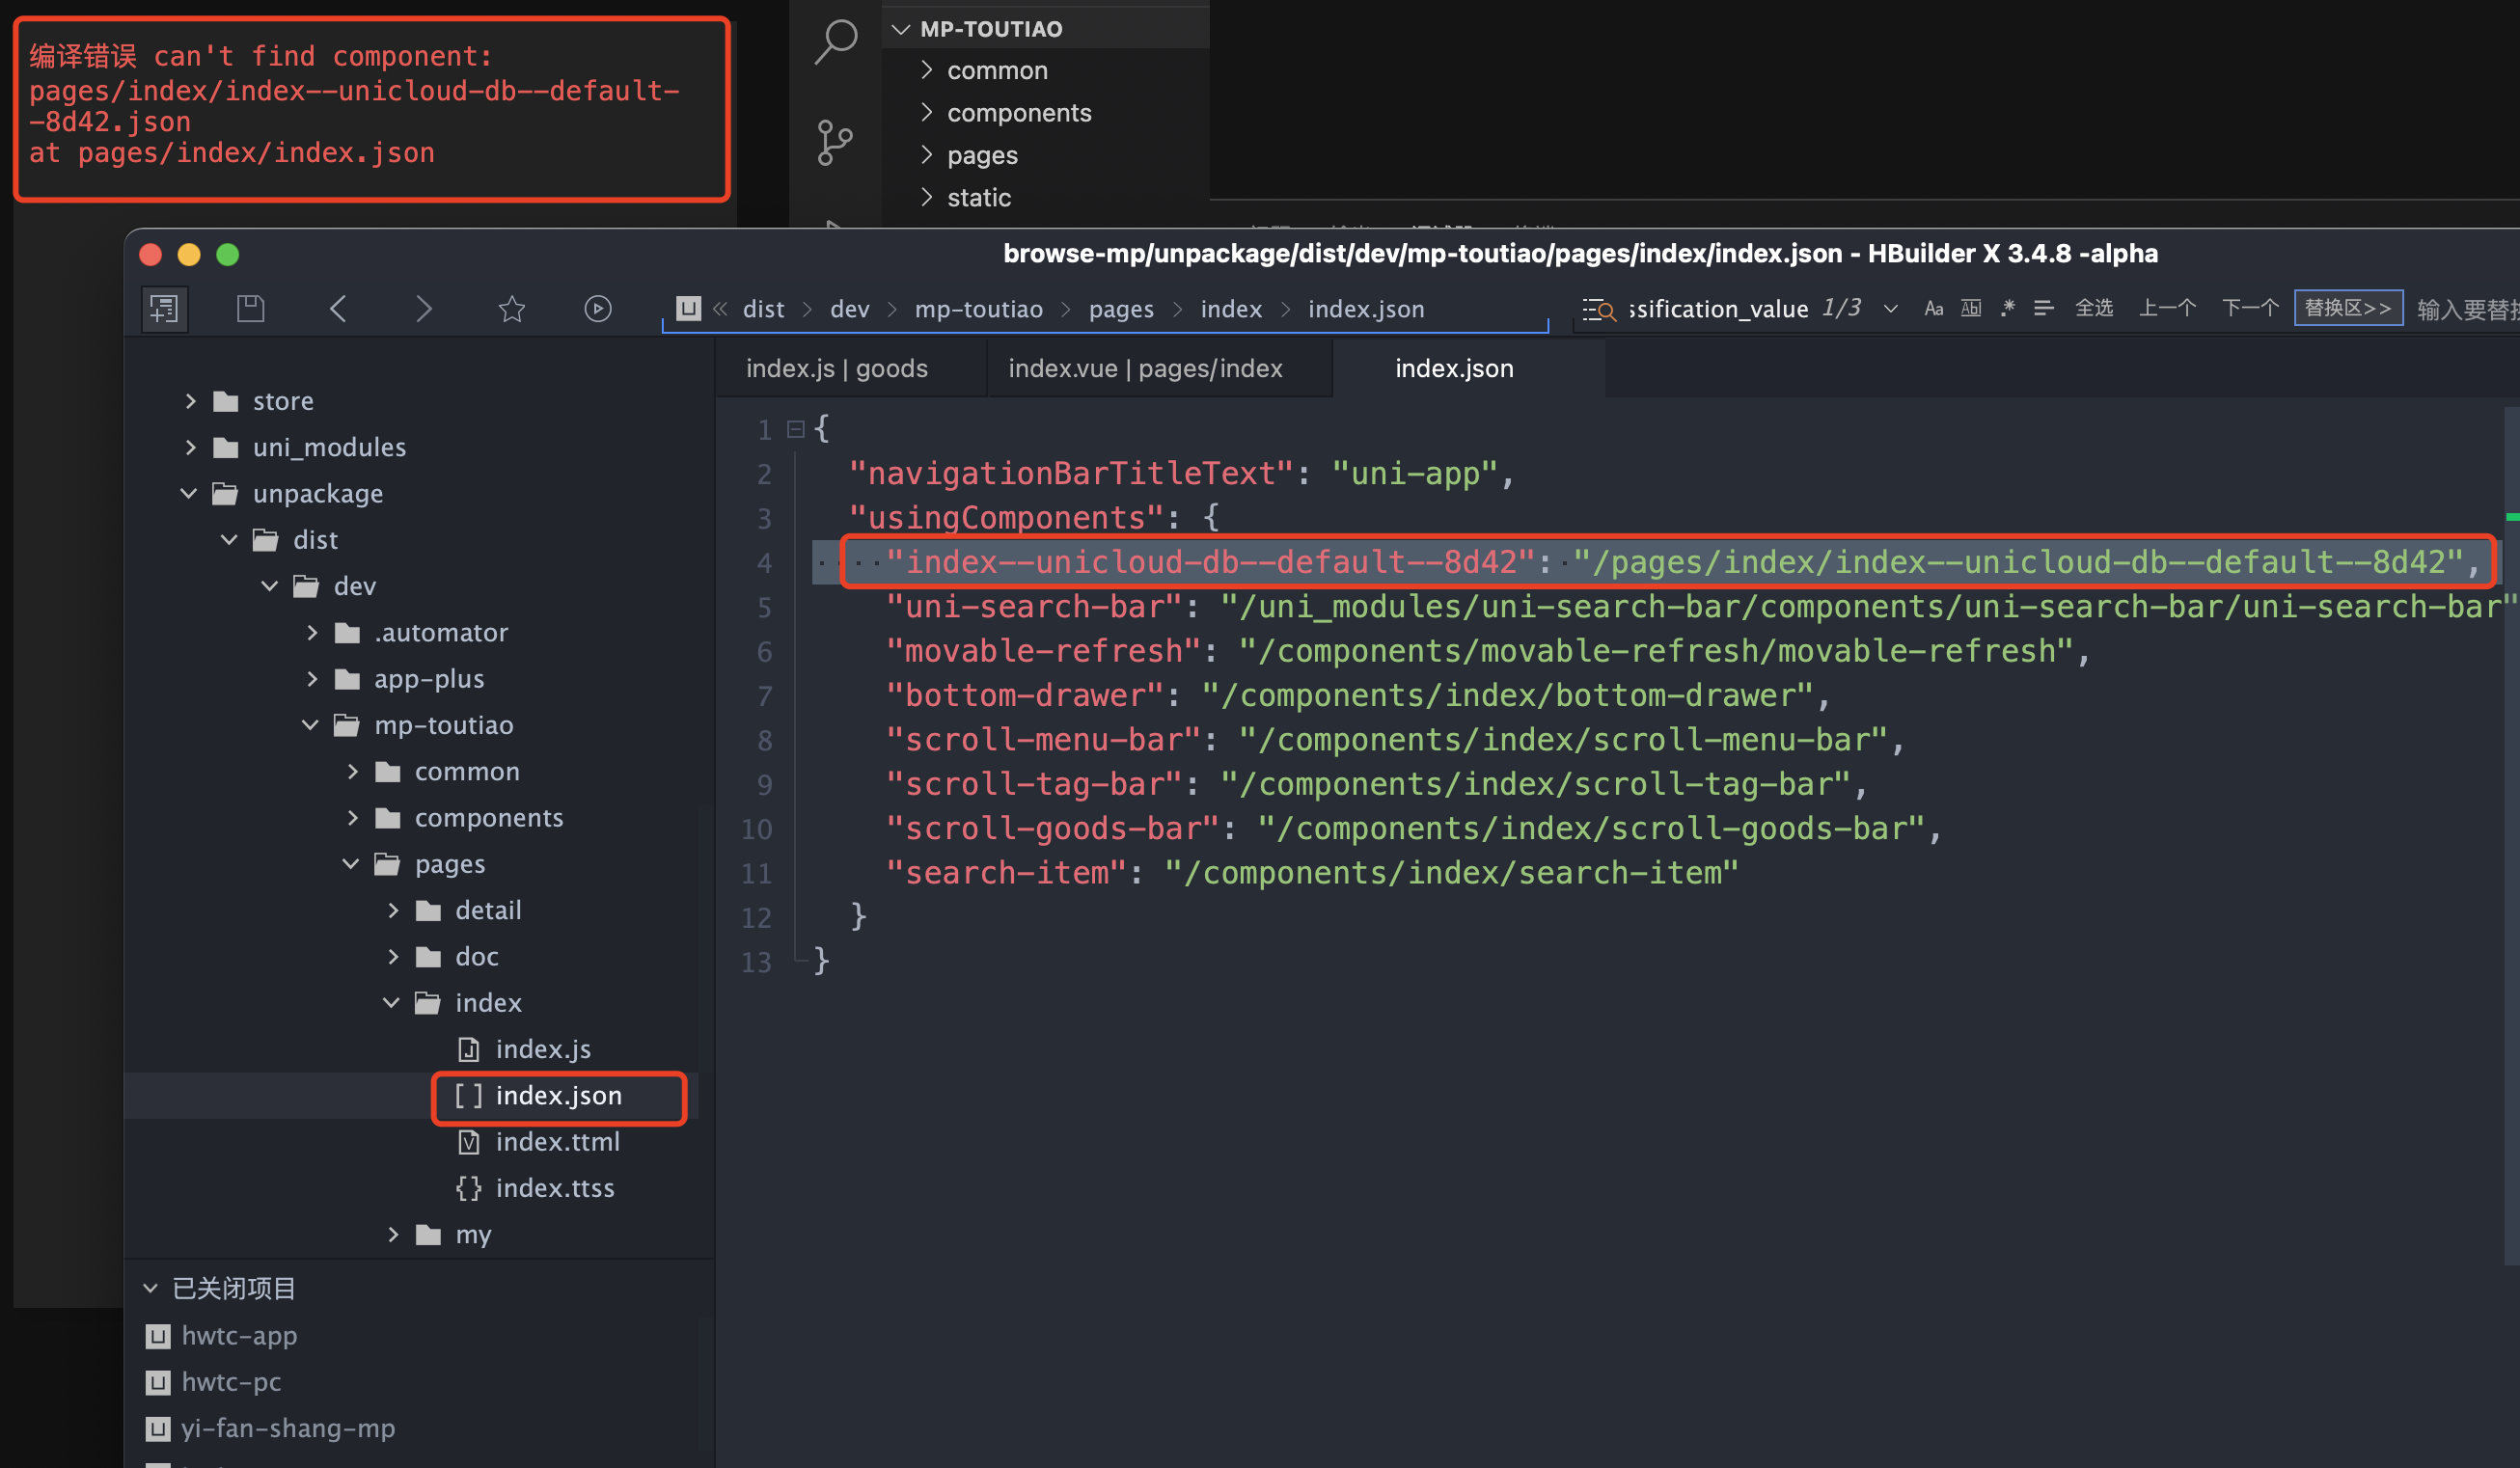Click the doc folder icon
This screenshot has height=1468, width=2520.
coord(428,956)
